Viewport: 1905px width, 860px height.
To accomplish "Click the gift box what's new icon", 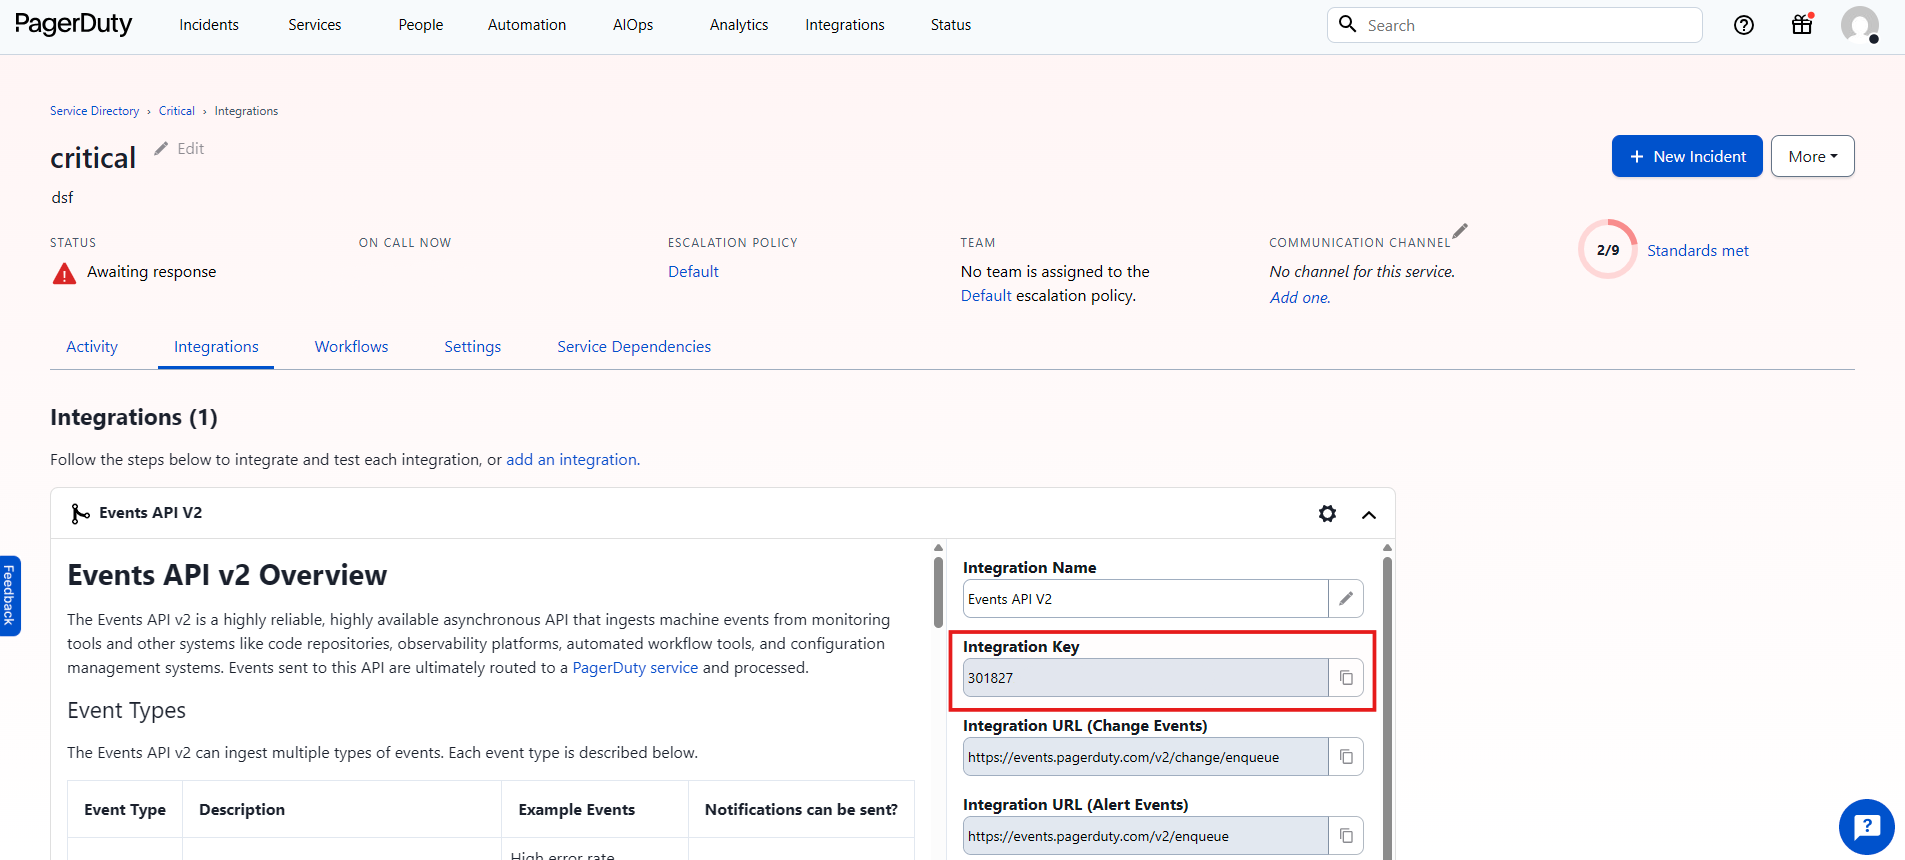I will click(1802, 25).
